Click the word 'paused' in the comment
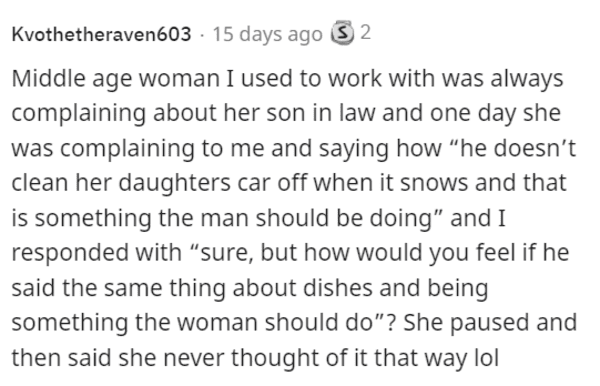 (x=489, y=323)
